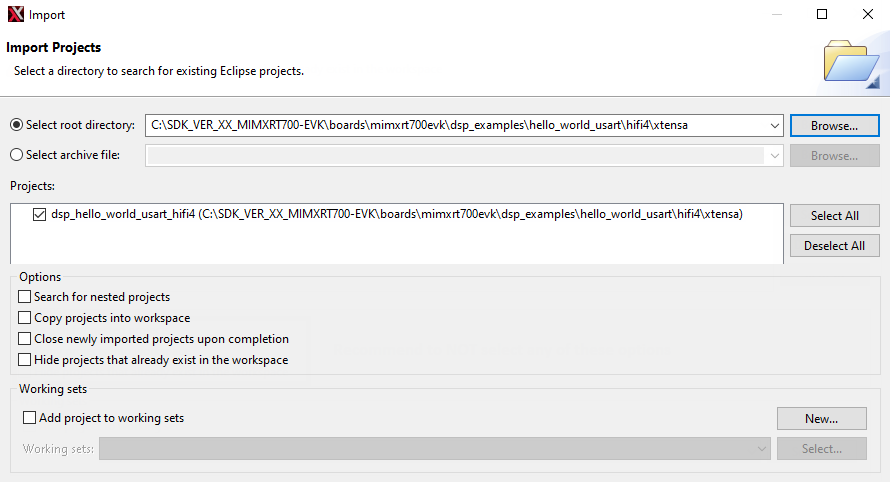The height and width of the screenshot is (482, 890).
Task: Enable Add project to working sets
Action: (x=30, y=418)
